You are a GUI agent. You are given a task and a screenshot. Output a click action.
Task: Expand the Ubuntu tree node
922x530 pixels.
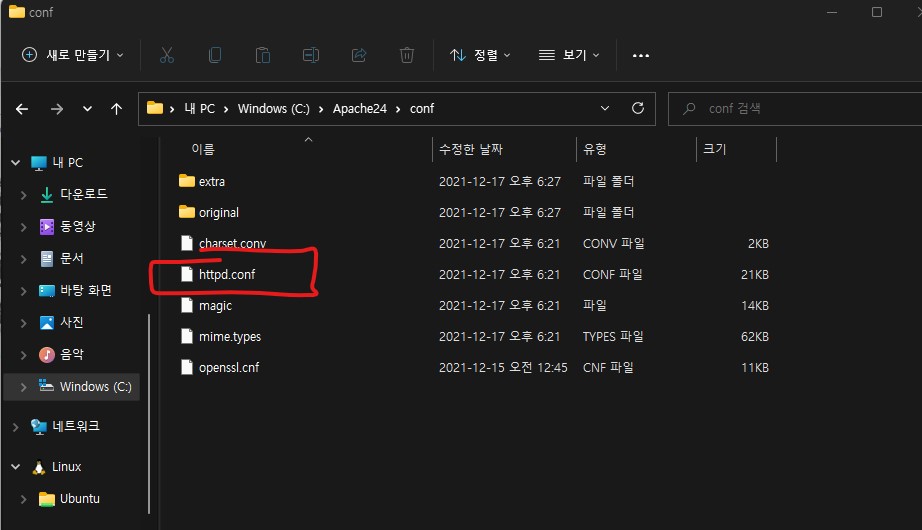point(24,499)
